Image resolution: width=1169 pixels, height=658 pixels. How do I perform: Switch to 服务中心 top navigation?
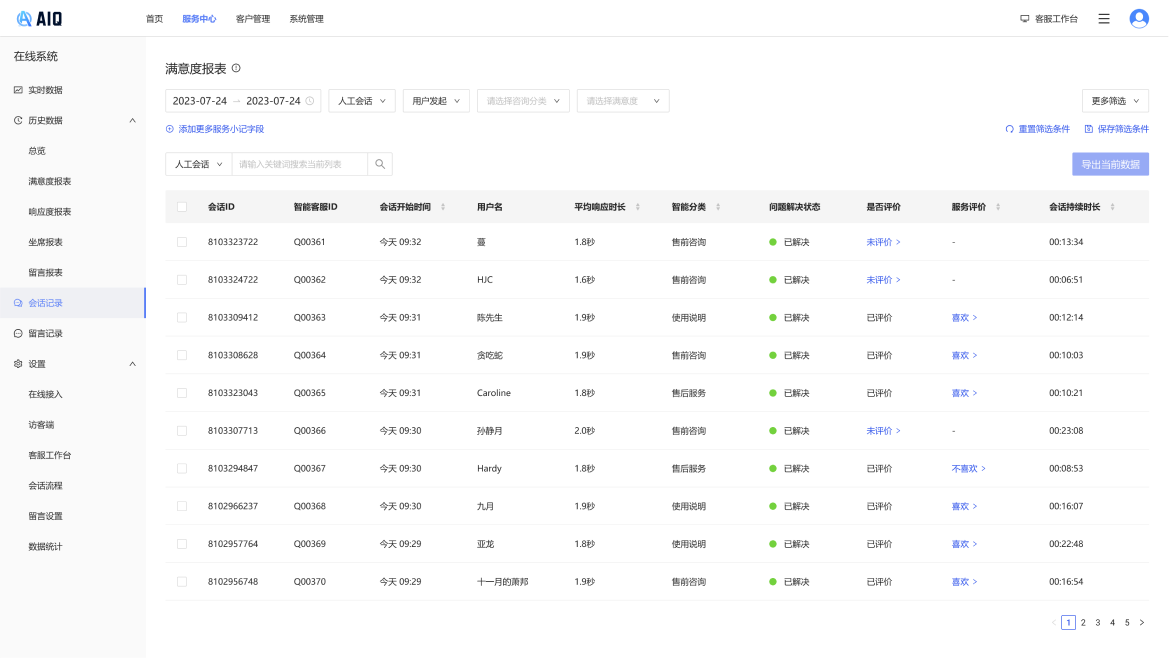click(199, 19)
